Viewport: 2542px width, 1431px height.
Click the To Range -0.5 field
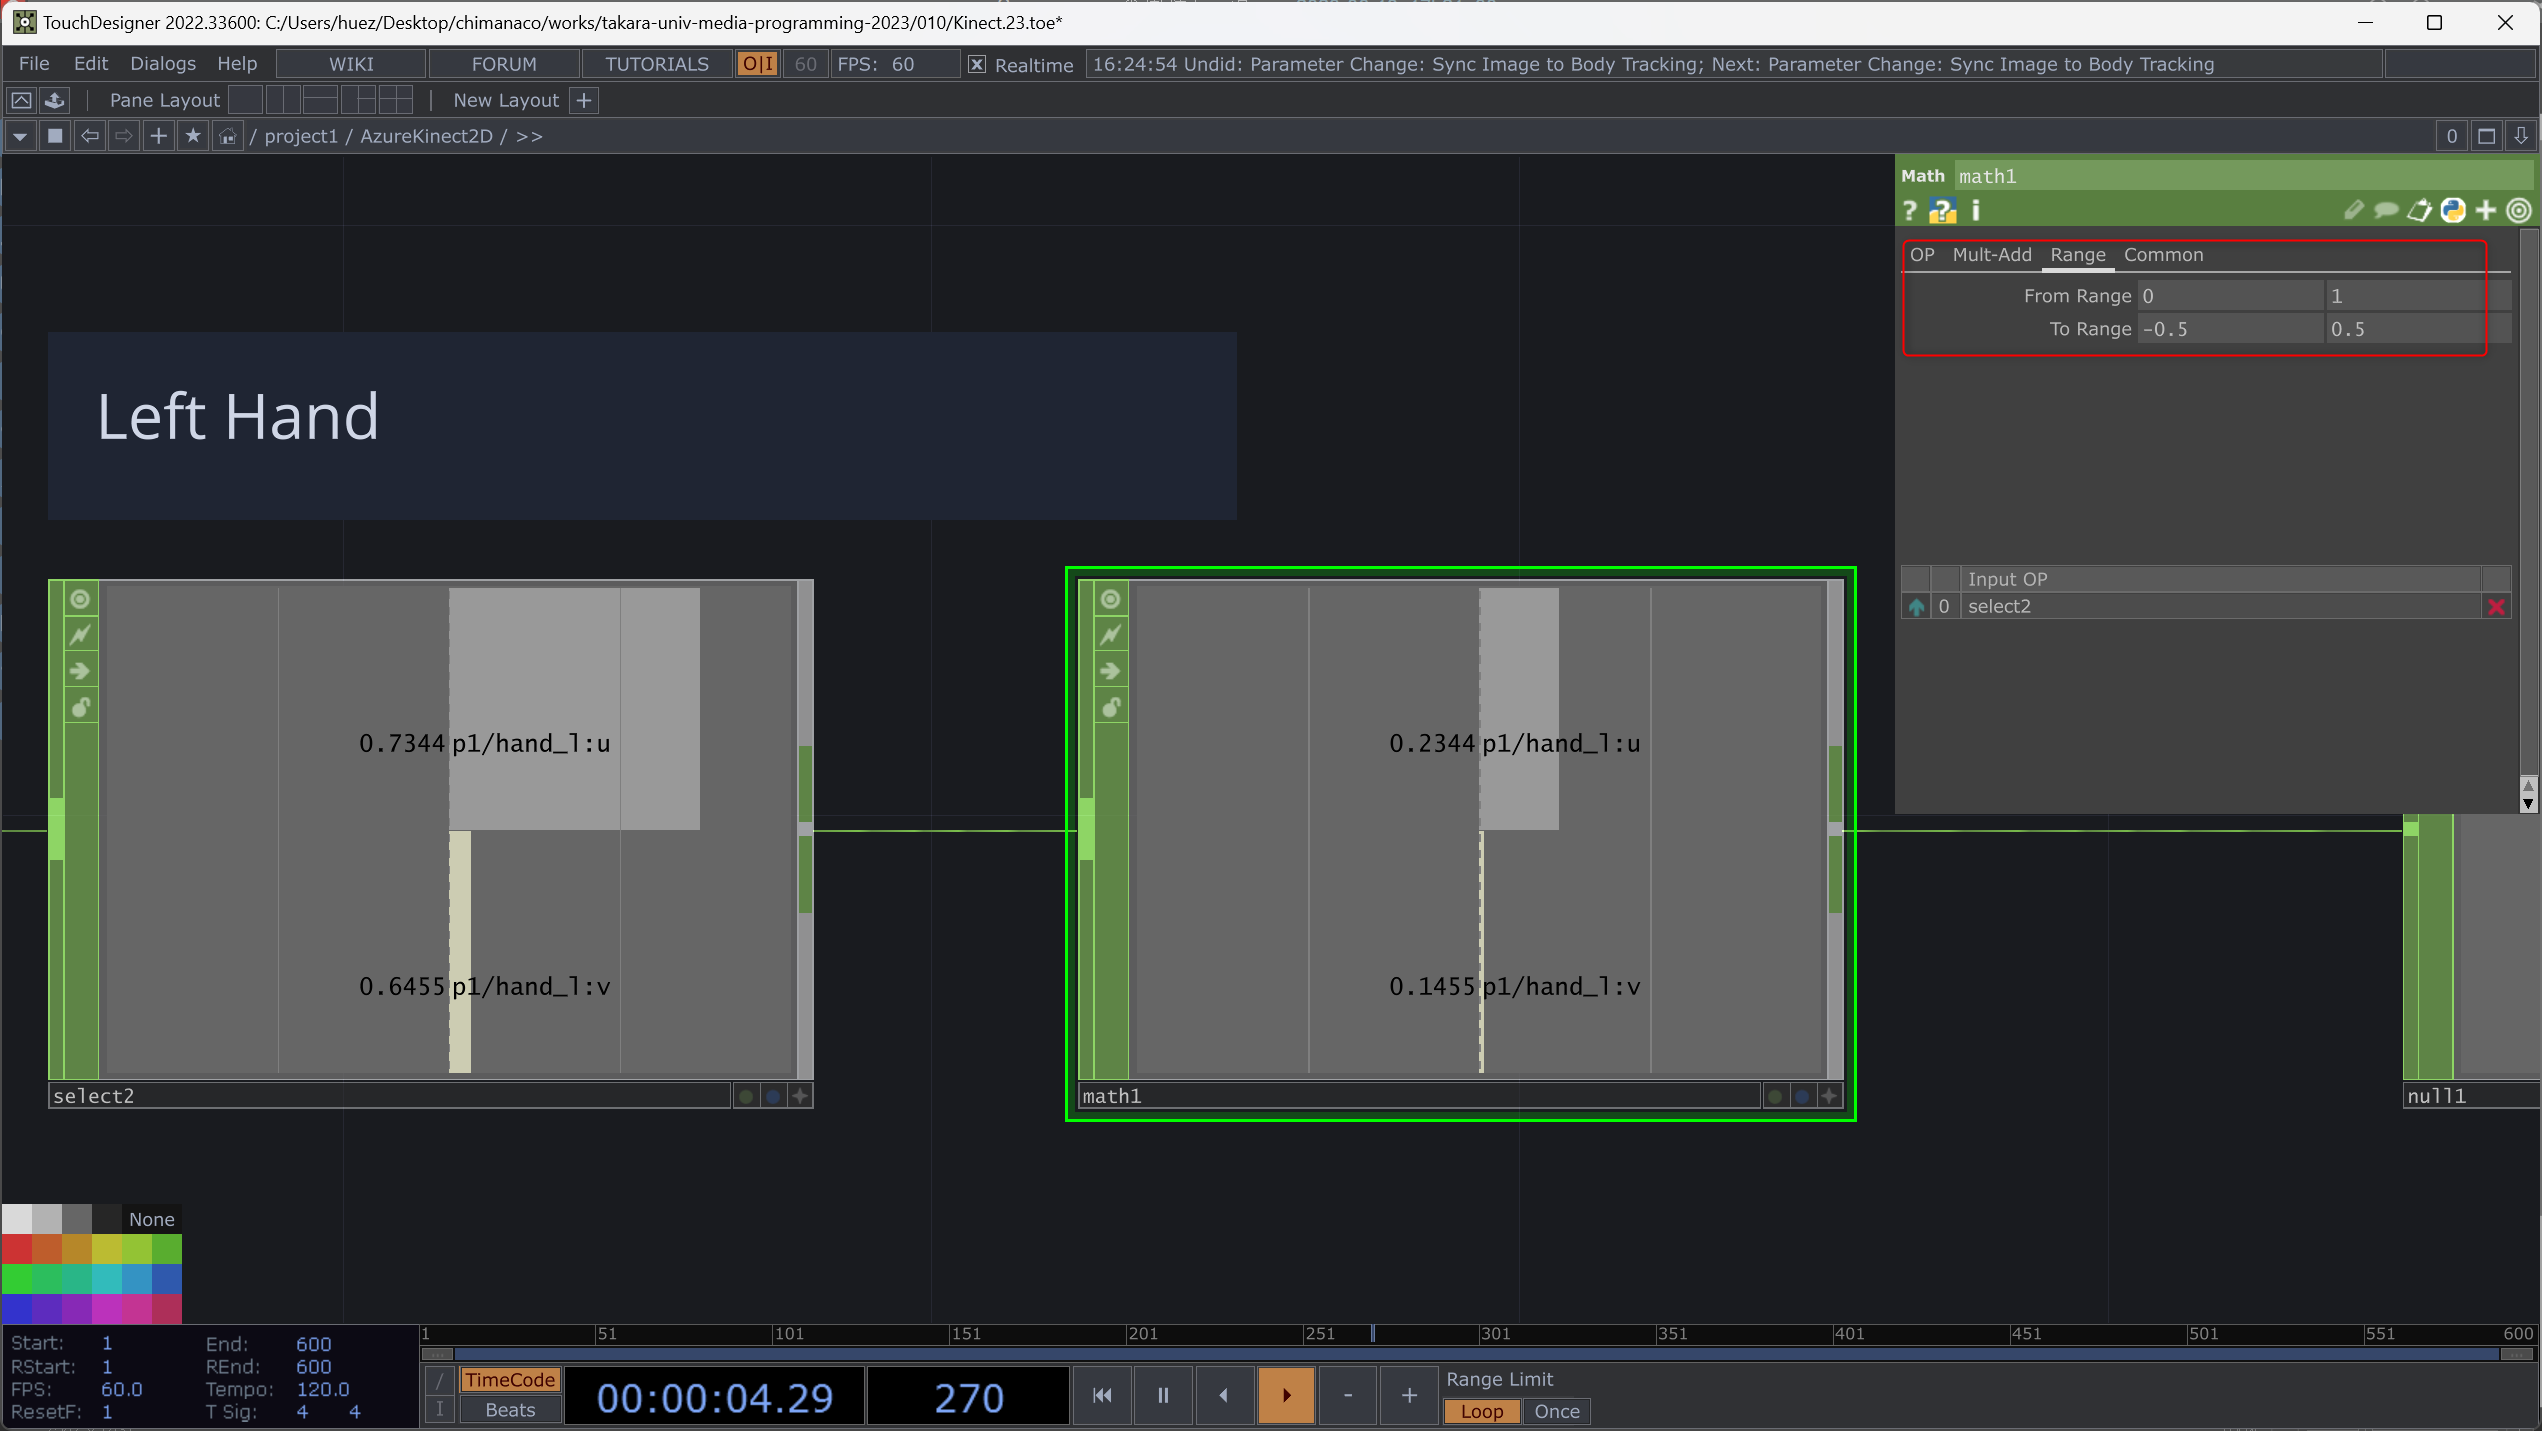click(x=2228, y=329)
